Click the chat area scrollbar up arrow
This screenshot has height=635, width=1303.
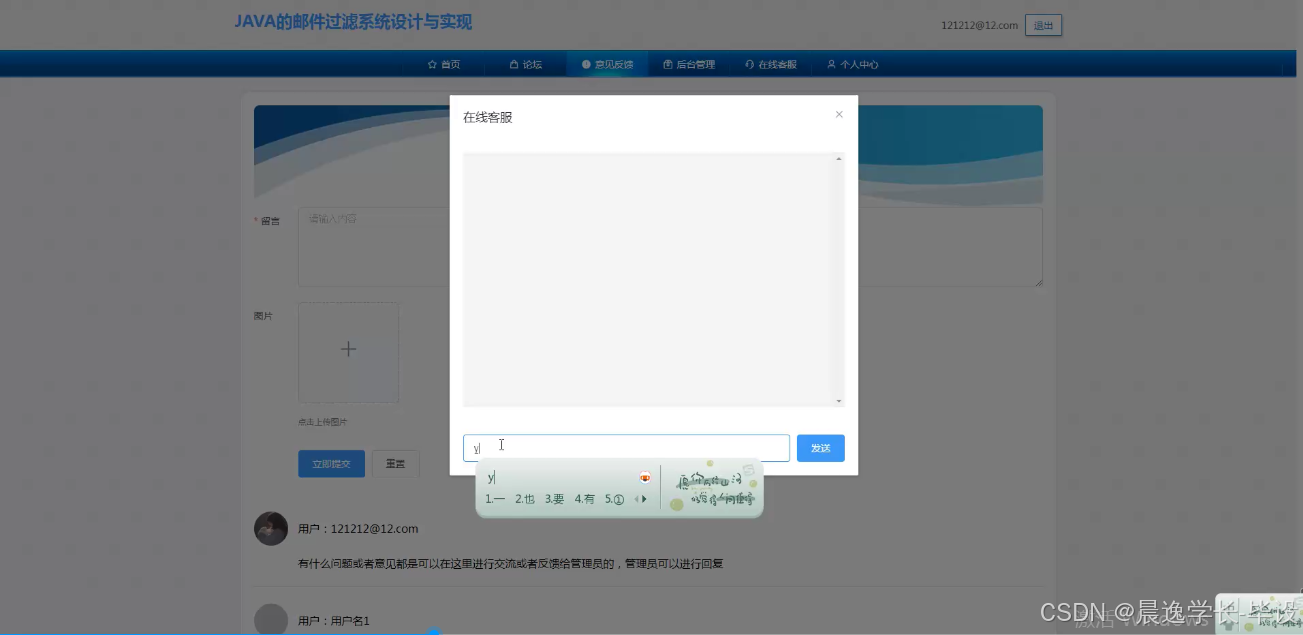tap(839, 158)
